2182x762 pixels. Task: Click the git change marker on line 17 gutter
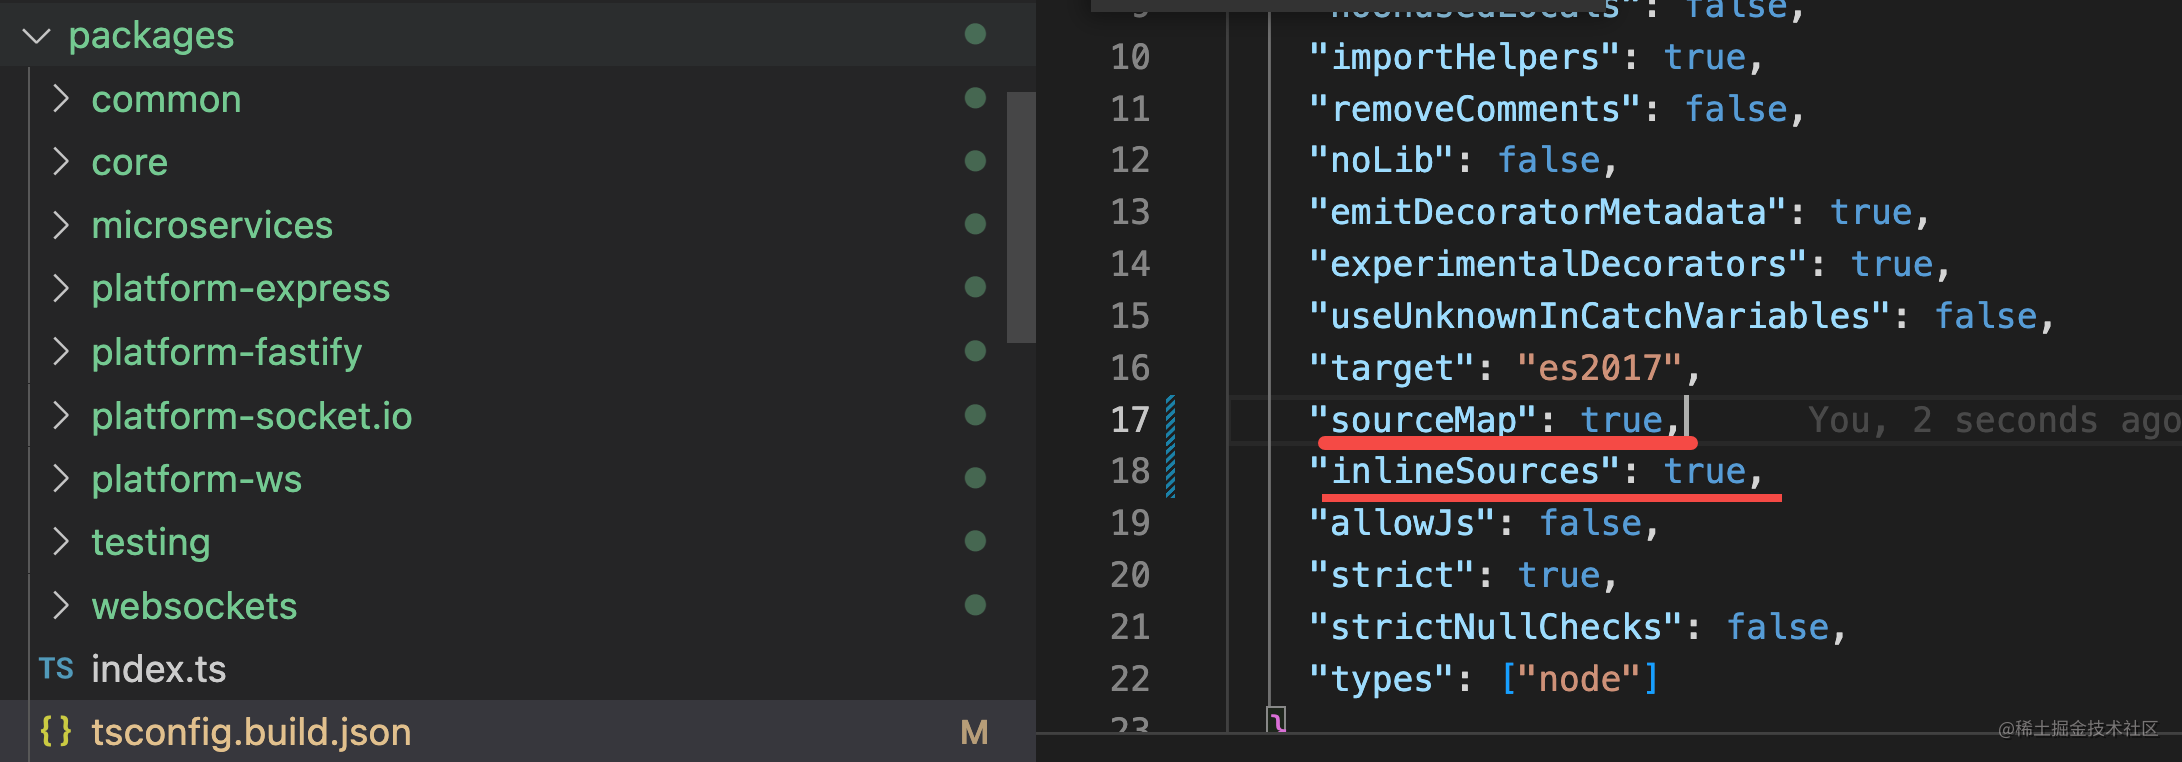[x=1170, y=420]
